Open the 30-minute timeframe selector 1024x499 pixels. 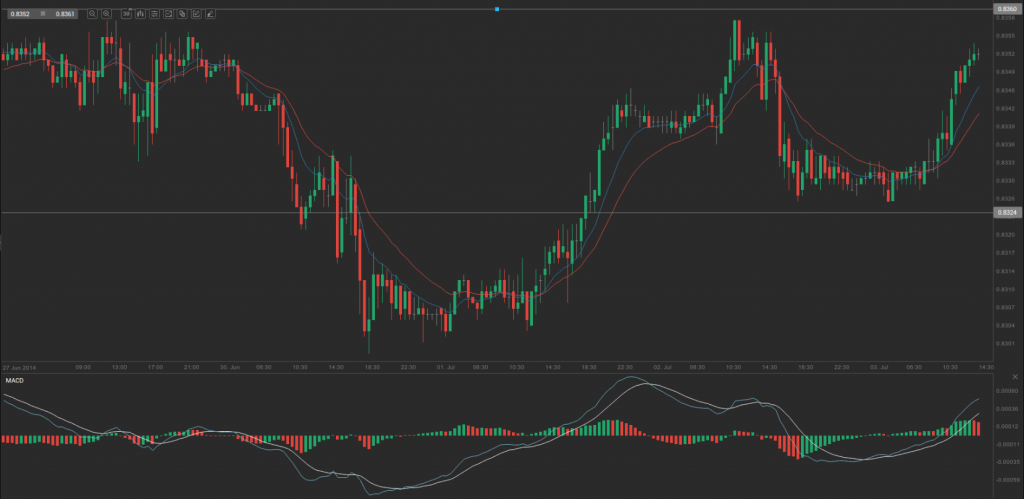[126, 14]
